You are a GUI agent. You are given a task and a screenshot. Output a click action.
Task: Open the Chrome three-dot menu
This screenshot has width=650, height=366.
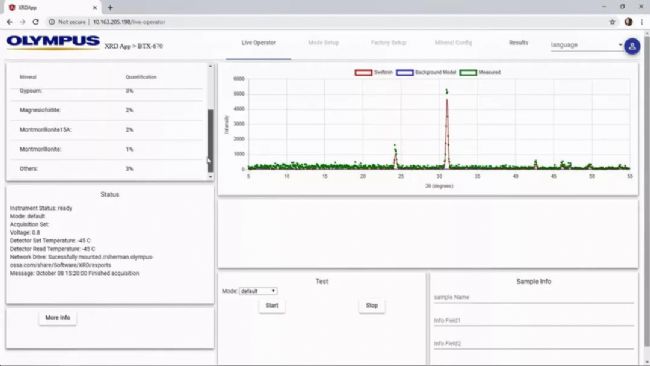tap(642, 22)
